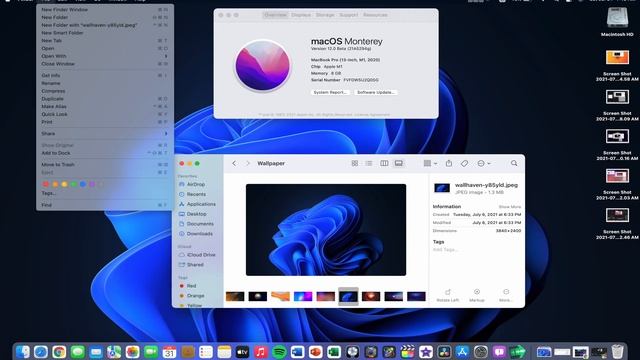The height and width of the screenshot is (360, 640).
Task: Select Quick Look from the File menu
Action: point(104,114)
